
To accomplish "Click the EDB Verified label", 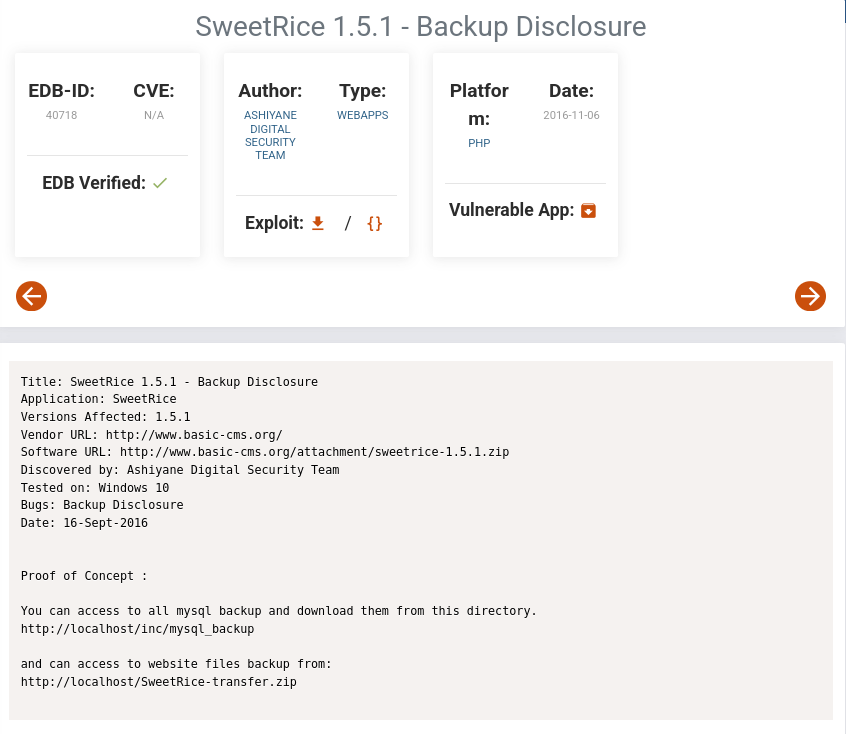I will pyautogui.click(x=94, y=183).
